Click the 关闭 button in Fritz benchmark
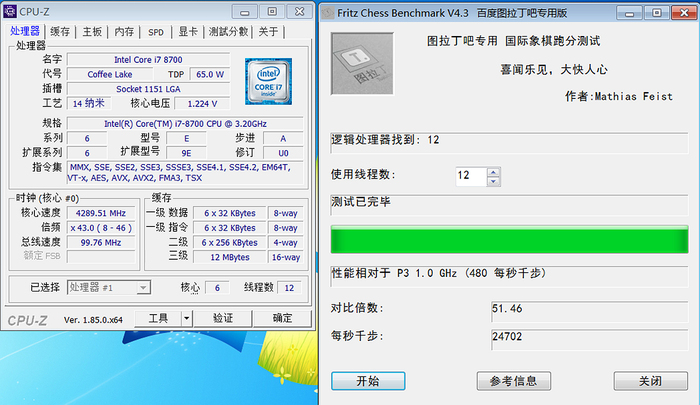This screenshot has width=700, height=405. click(650, 381)
